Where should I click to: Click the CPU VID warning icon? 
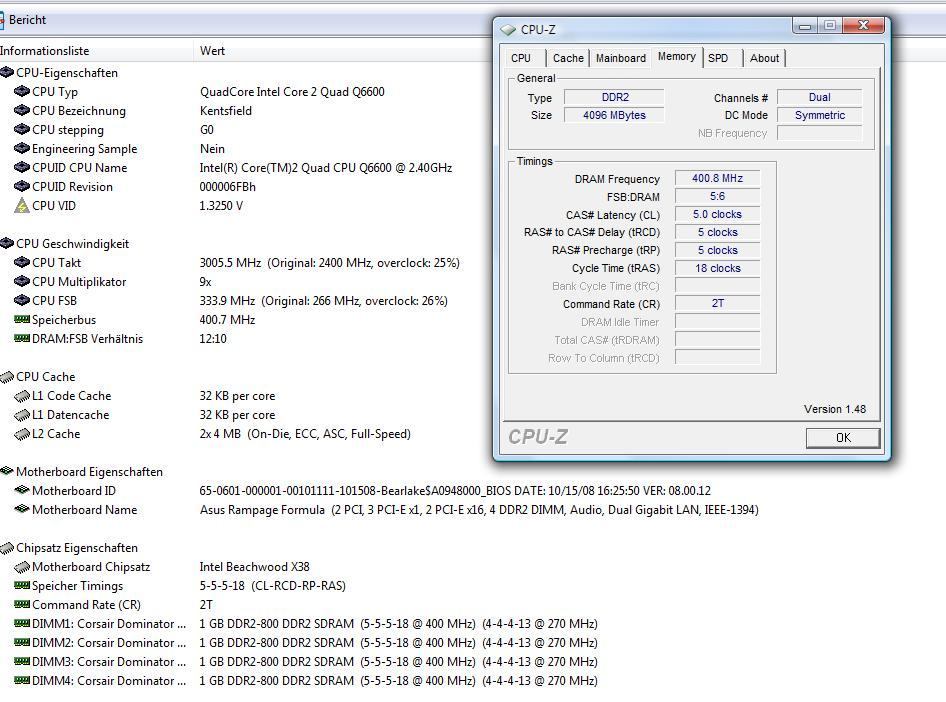click(x=22, y=205)
